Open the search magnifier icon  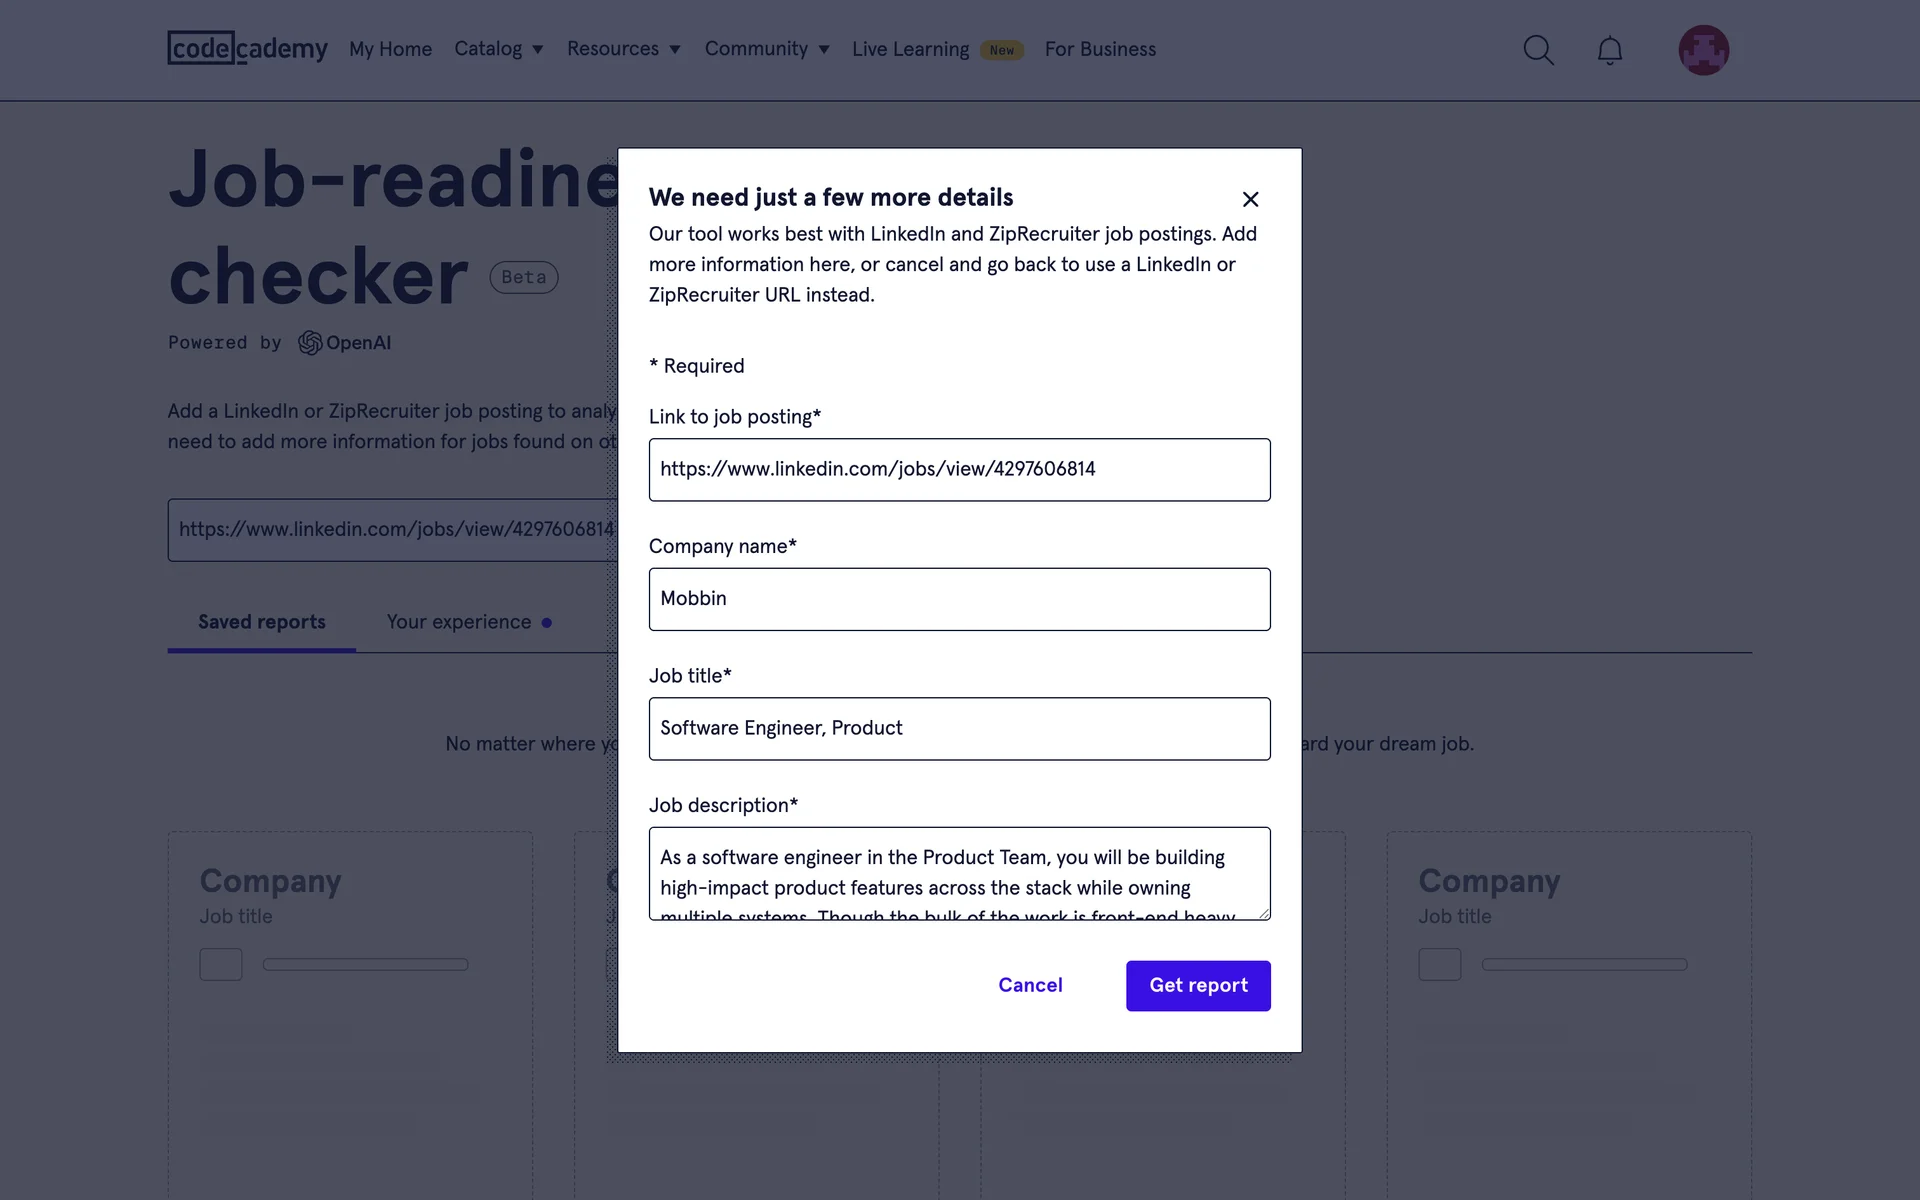1538,50
